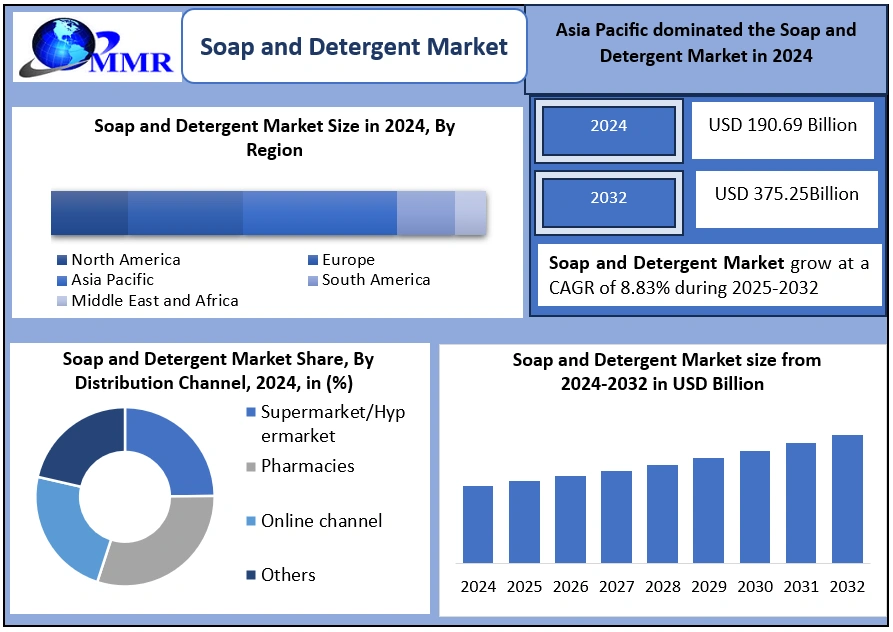This screenshot has width=893, height=632.
Task: Click the South America legend swatch
Action: (x=313, y=281)
